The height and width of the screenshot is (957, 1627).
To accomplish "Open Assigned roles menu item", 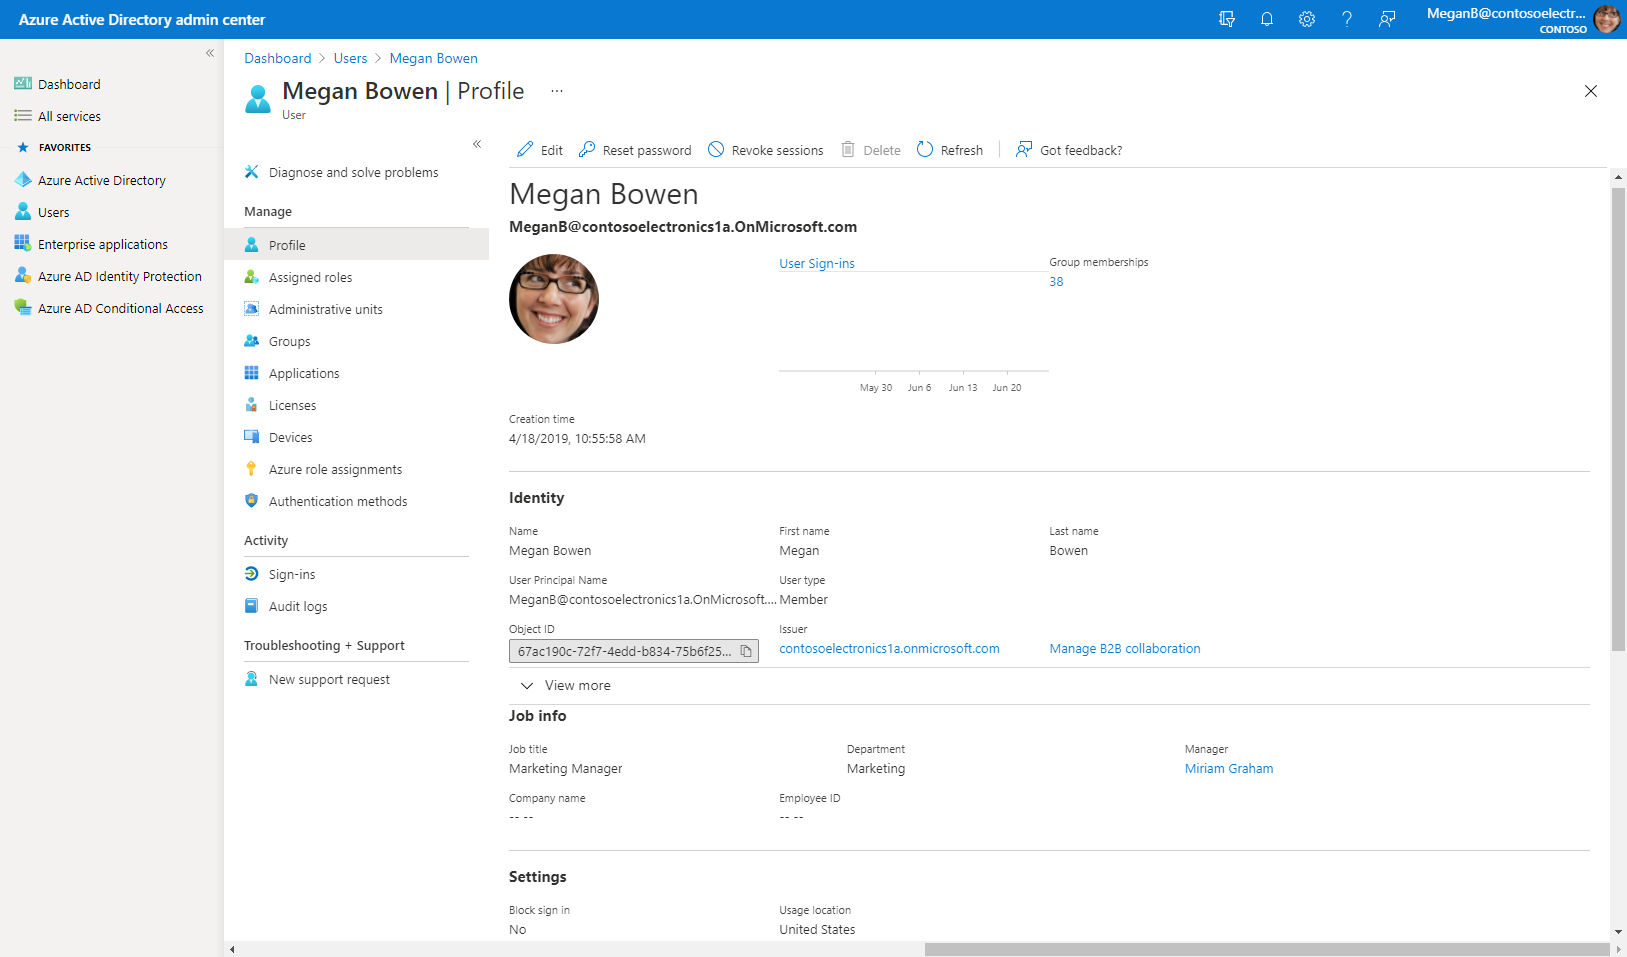I will (x=310, y=278).
